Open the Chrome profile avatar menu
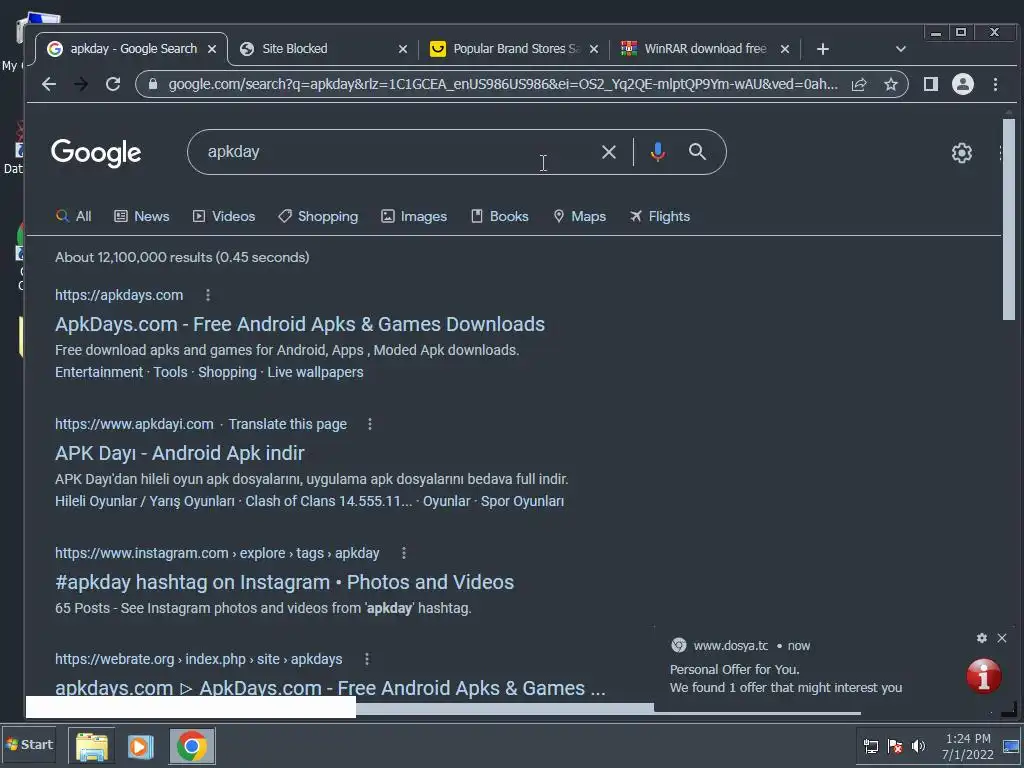 coord(963,84)
